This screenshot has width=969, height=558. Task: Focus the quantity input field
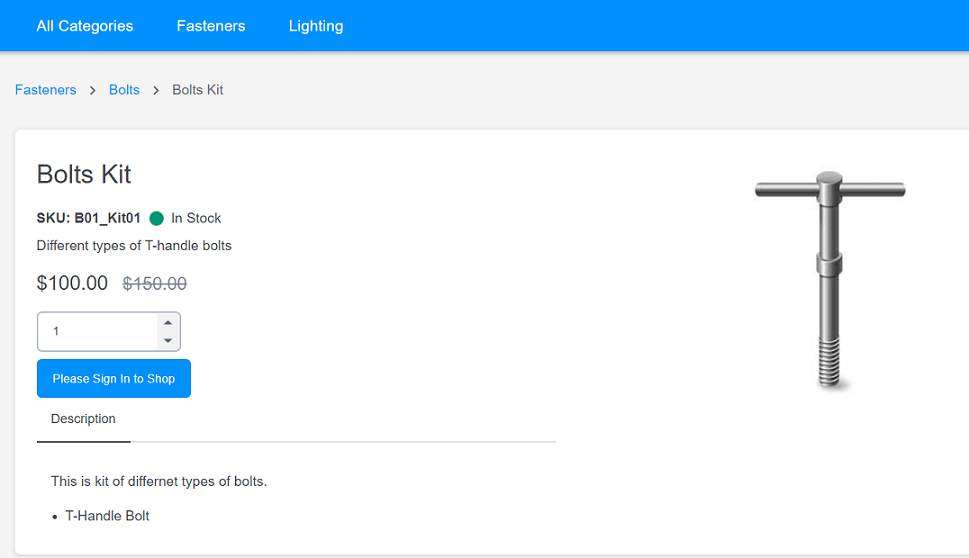95,332
